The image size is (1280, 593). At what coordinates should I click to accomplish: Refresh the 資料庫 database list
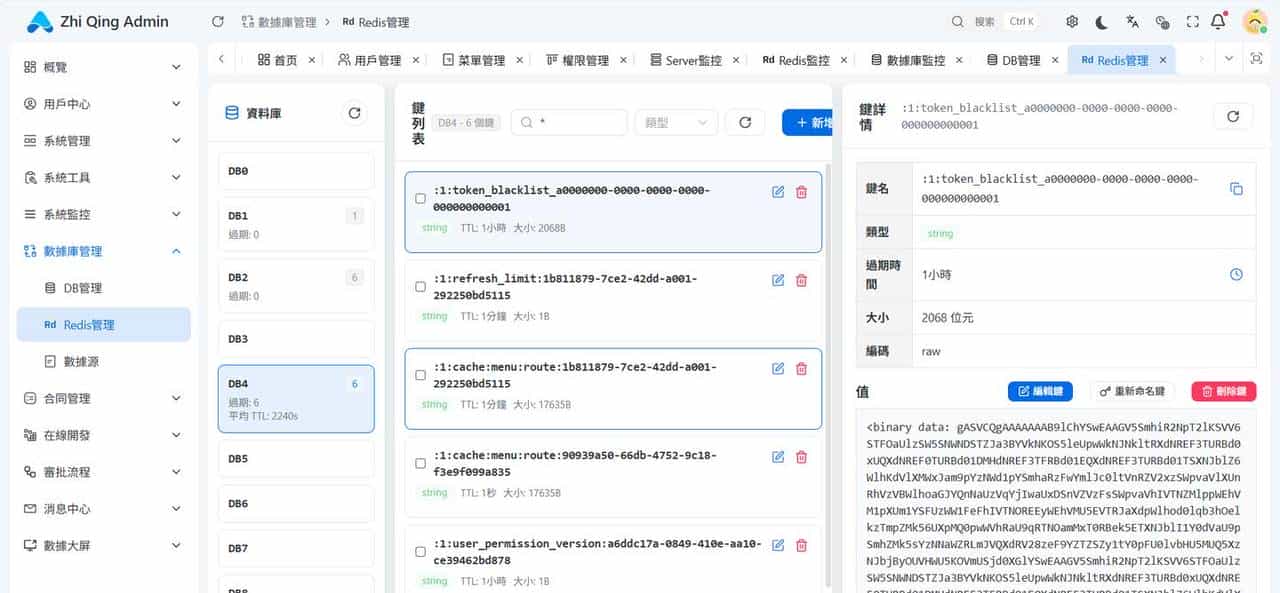tap(355, 113)
